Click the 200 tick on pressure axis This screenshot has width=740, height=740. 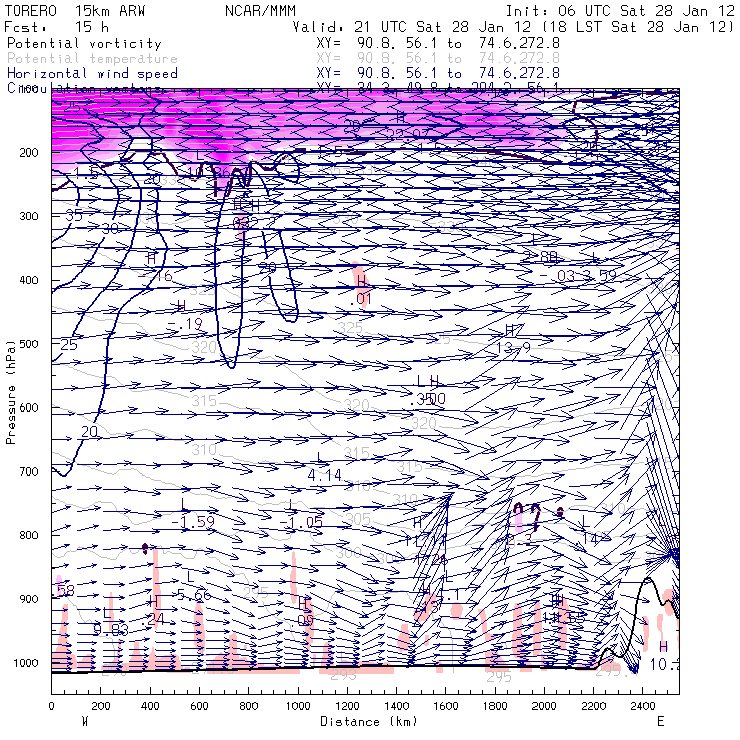29,152
